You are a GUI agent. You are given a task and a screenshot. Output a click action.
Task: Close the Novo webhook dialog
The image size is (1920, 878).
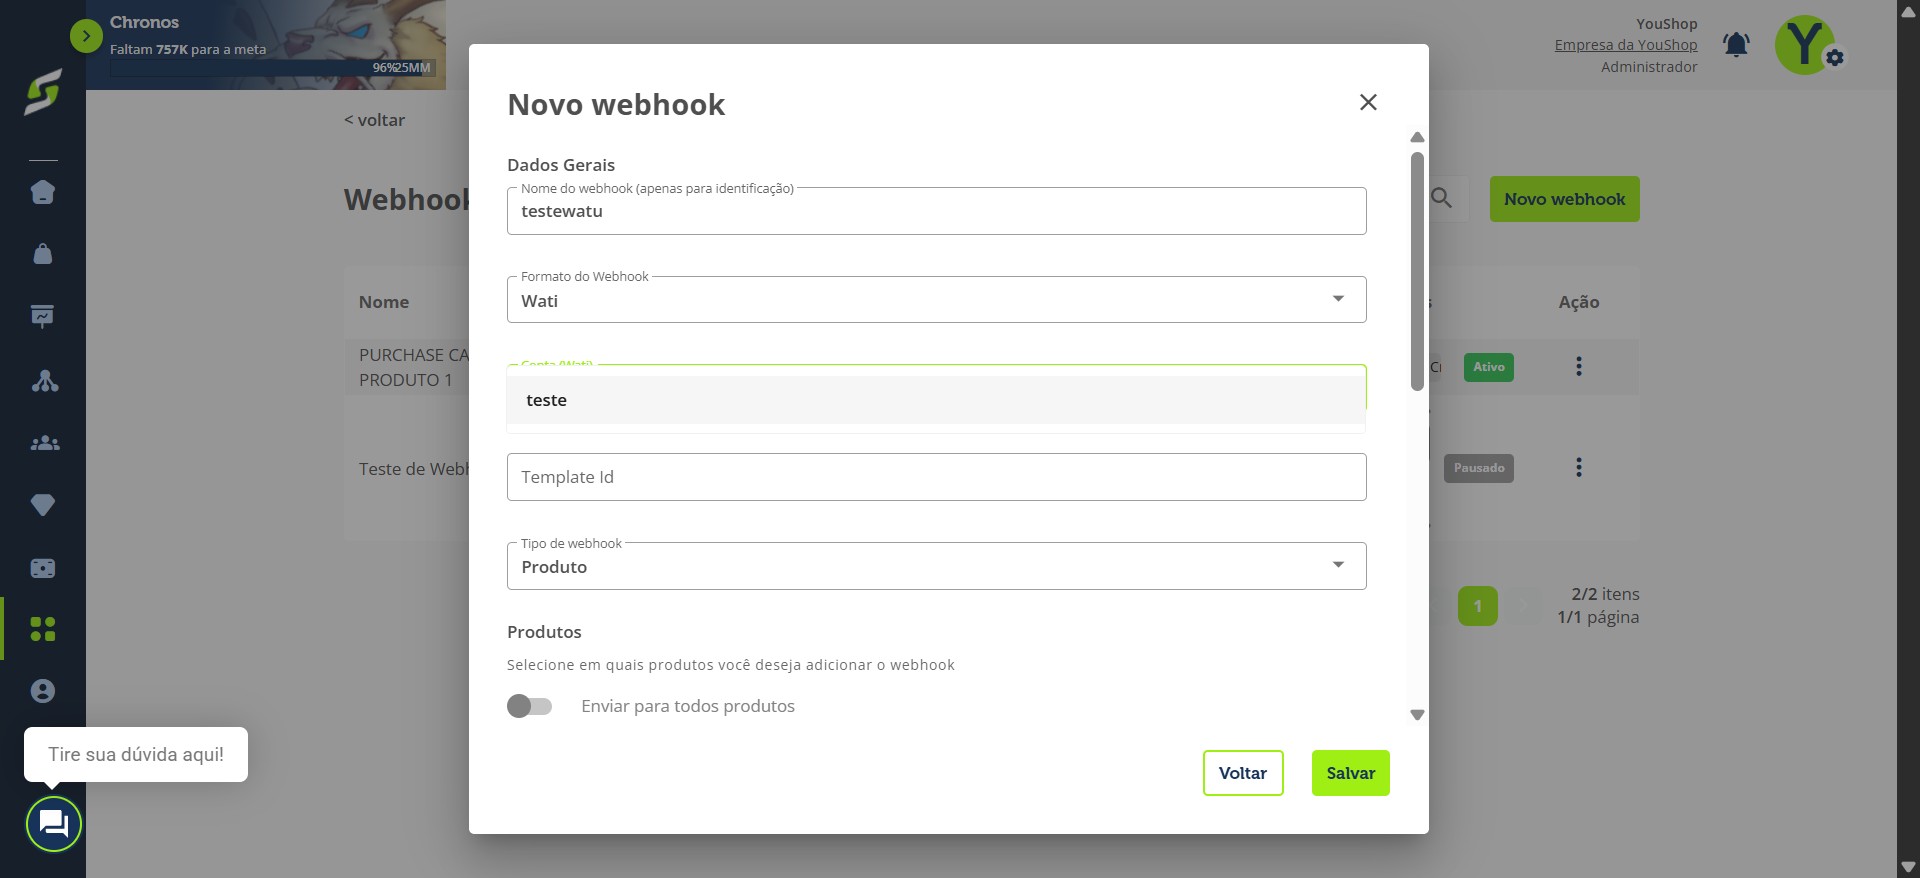click(1368, 102)
